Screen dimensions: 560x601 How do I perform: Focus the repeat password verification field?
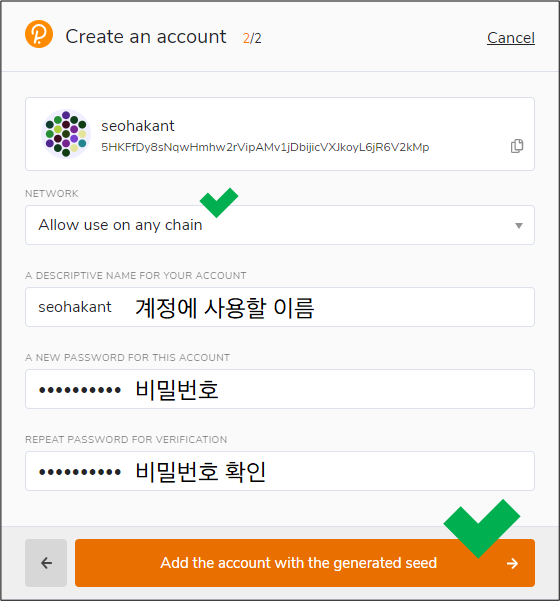280,471
